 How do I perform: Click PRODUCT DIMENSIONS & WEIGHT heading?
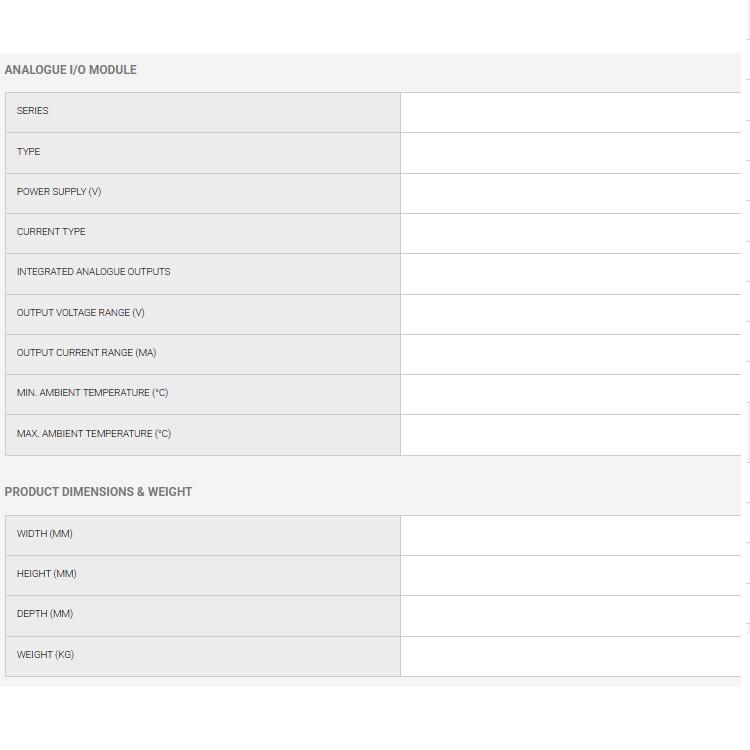click(x=98, y=492)
